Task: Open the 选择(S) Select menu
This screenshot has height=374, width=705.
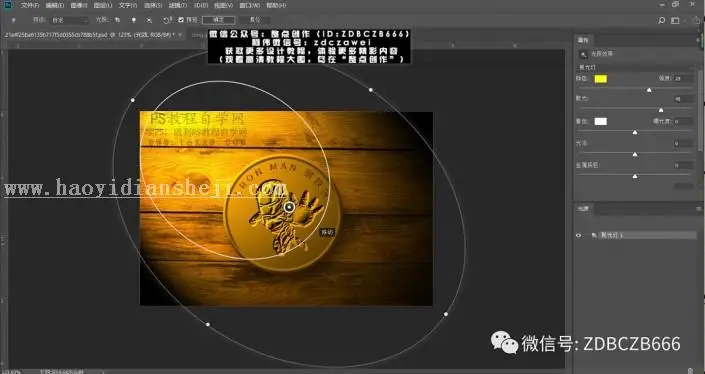Action: [x=153, y=5]
